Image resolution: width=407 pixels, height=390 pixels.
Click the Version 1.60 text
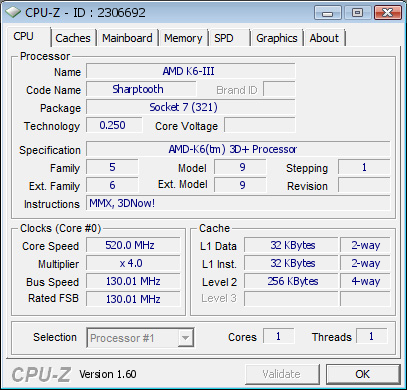(x=108, y=374)
